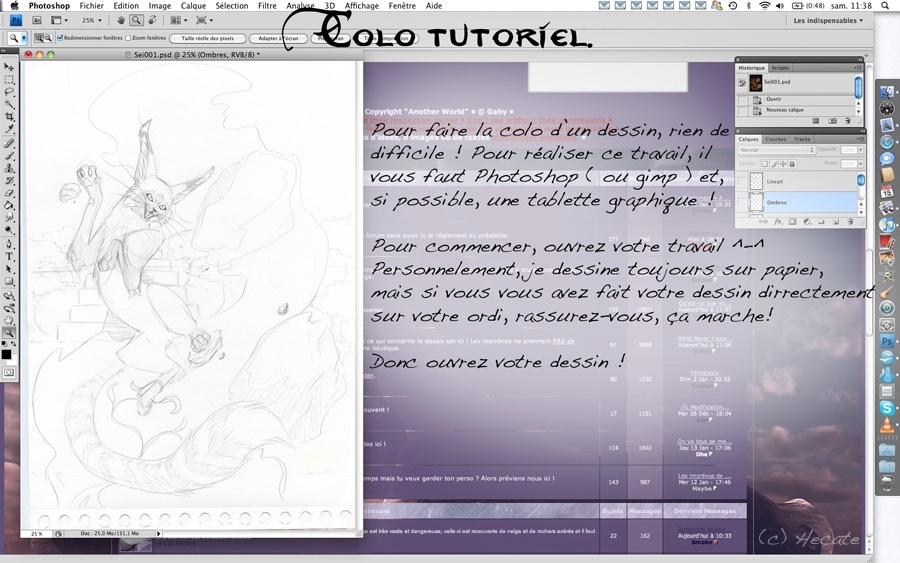
Task: Launch Bridge from the application bar
Action: coord(37,20)
